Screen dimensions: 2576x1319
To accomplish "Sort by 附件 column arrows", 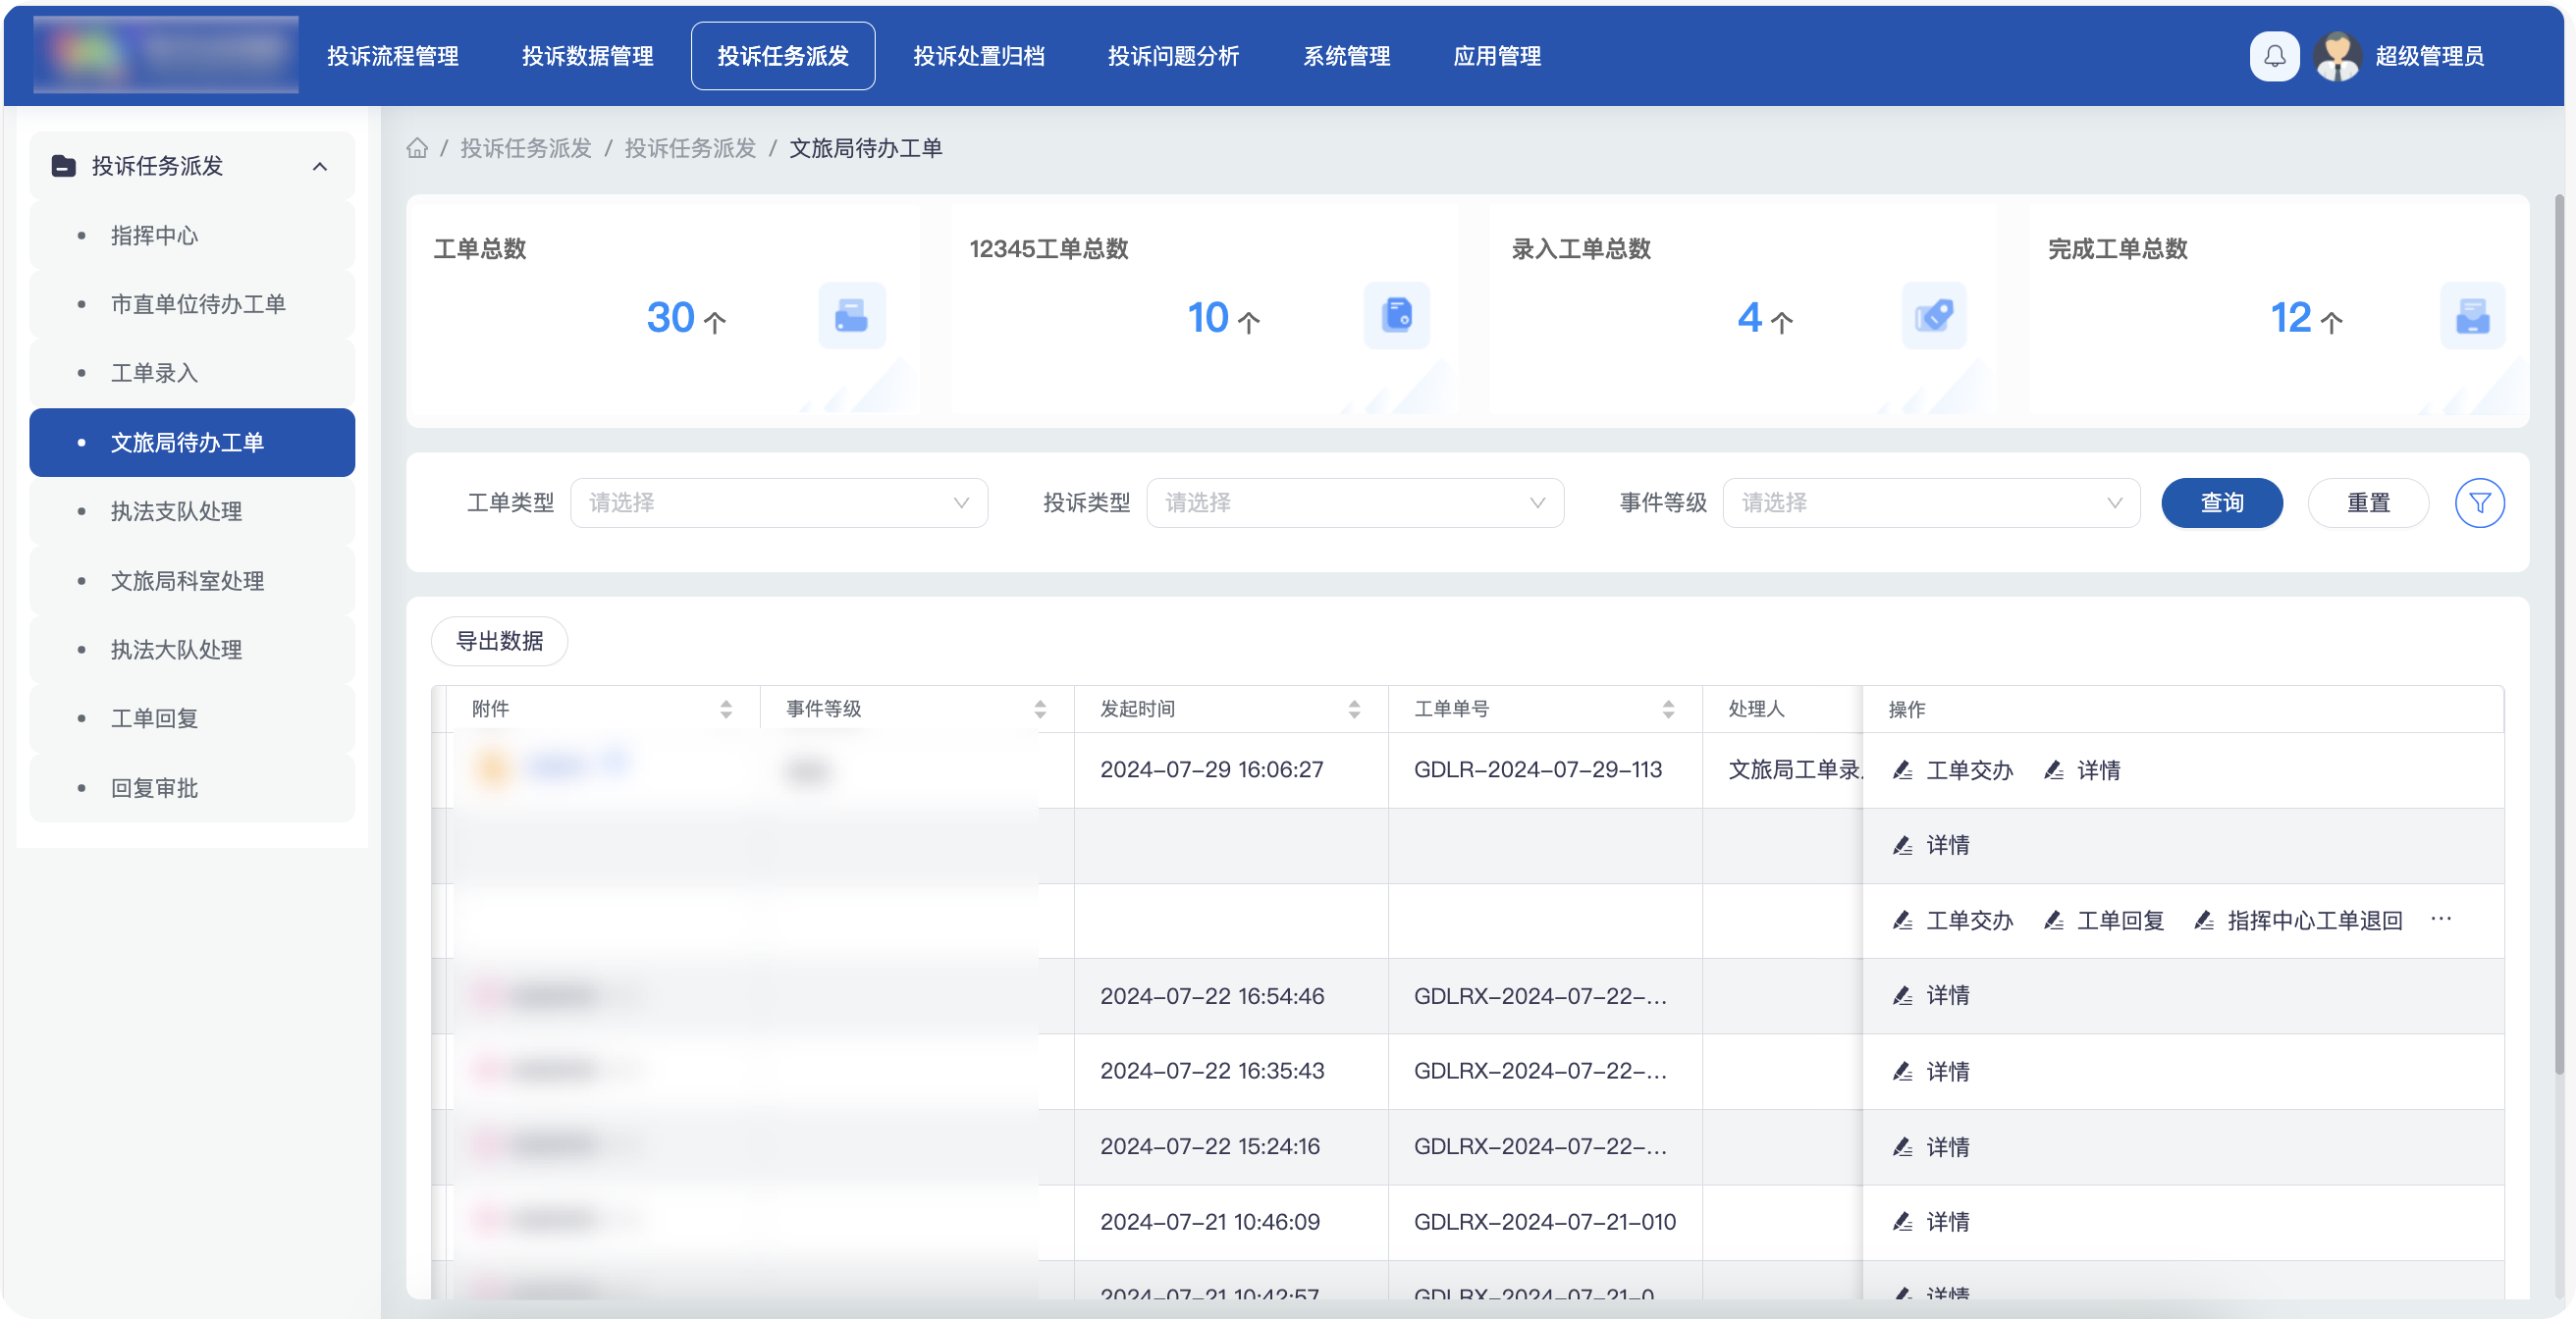I will click(726, 709).
